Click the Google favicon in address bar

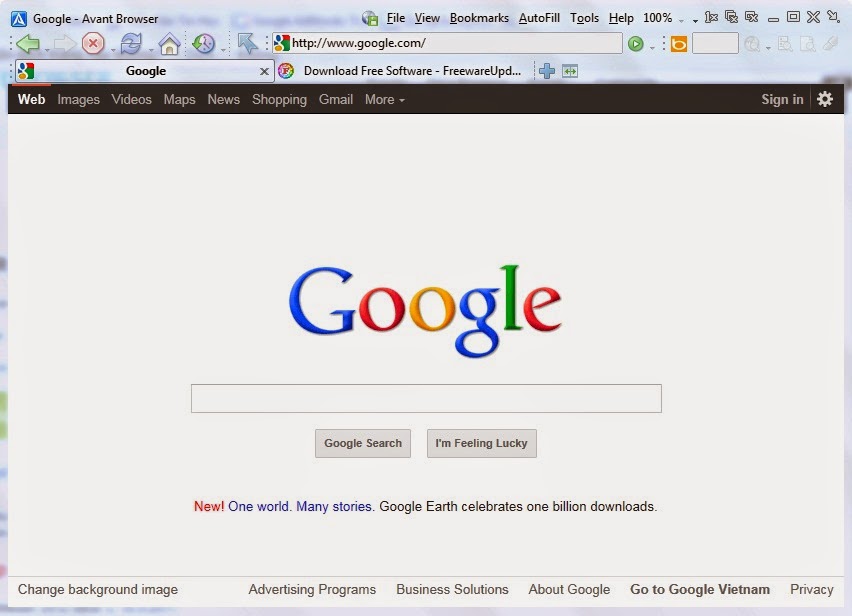click(x=282, y=43)
